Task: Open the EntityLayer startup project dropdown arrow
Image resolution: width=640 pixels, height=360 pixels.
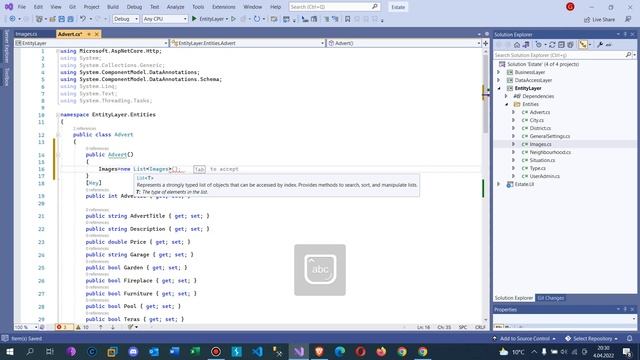Action: coord(227,19)
